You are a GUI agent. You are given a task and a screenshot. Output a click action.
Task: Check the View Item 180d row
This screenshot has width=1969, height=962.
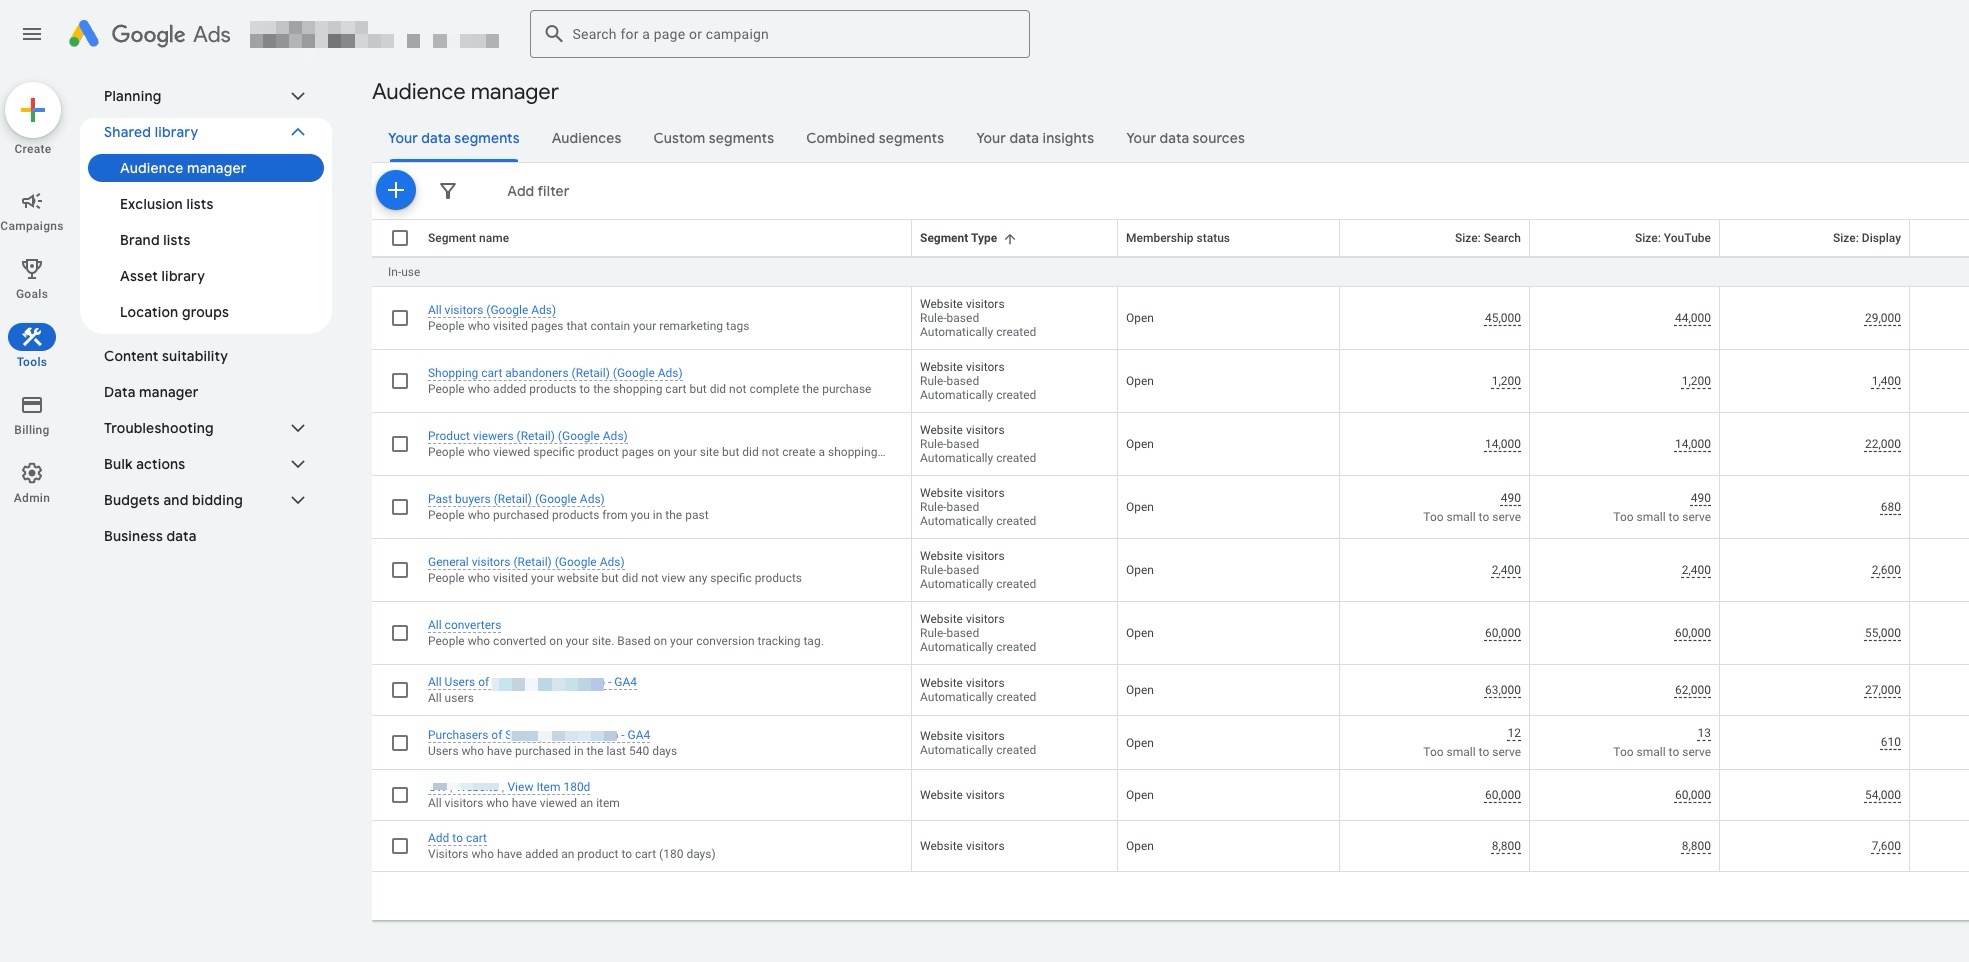(x=400, y=795)
